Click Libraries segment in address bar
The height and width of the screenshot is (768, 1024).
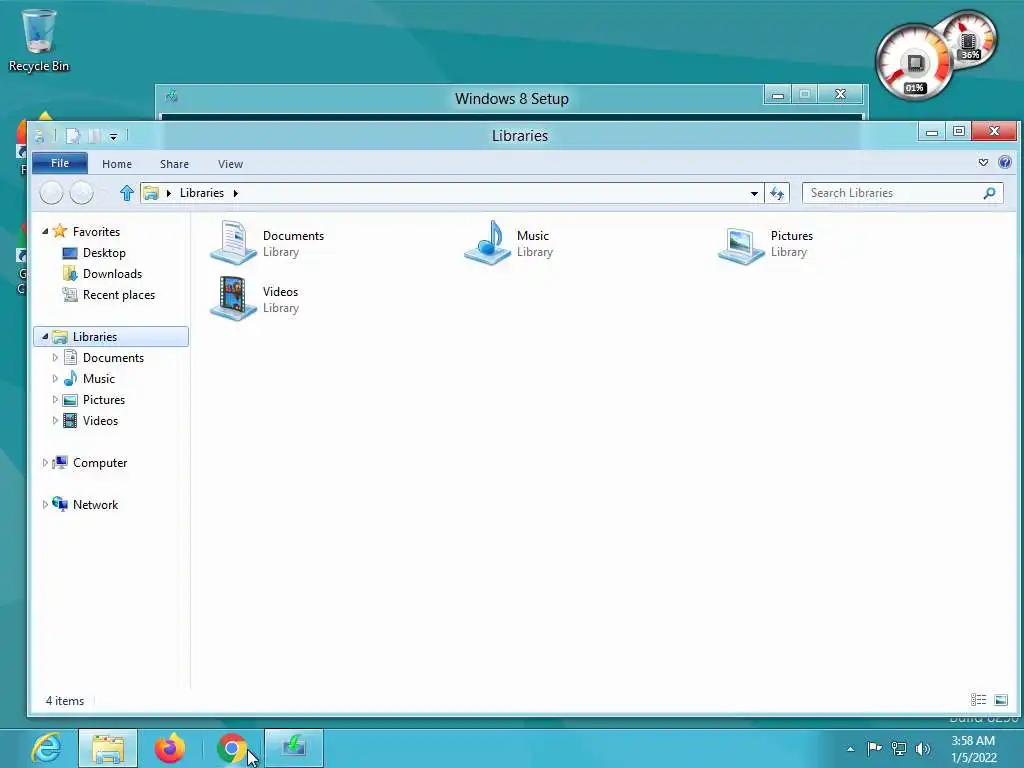tap(202, 193)
